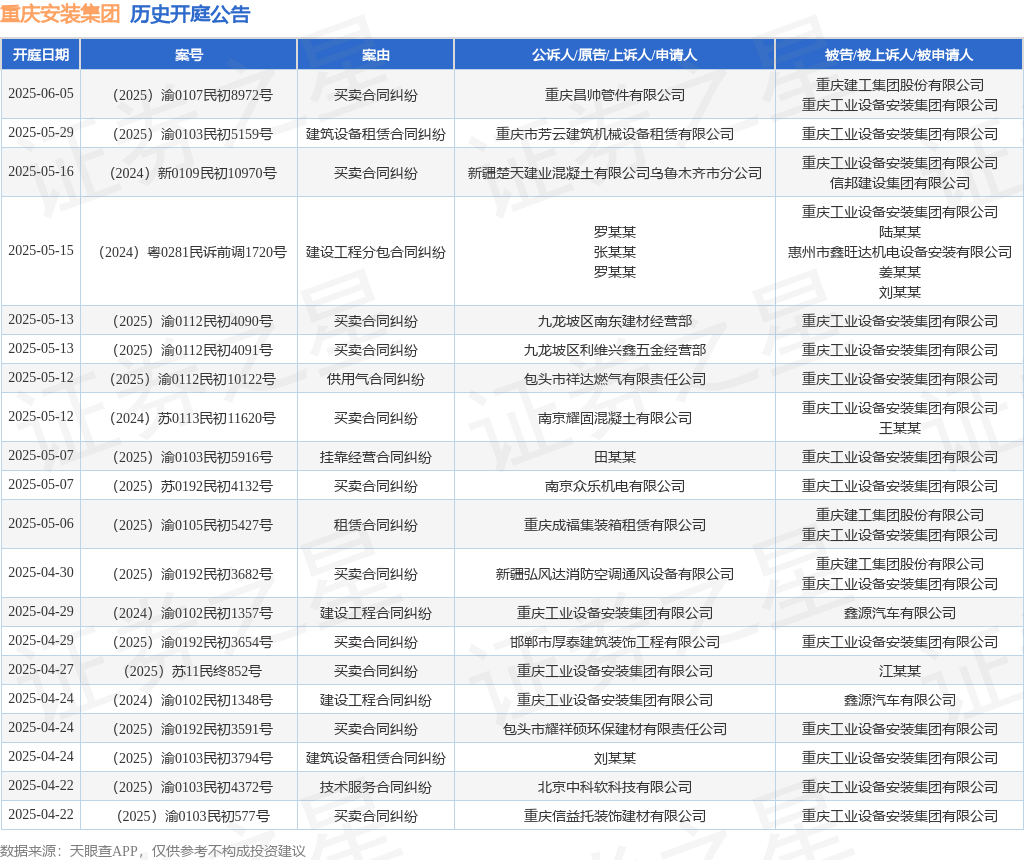The width and height of the screenshot is (1024, 860).
Task: Click the 案由 column header
Action: [x=376, y=55]
